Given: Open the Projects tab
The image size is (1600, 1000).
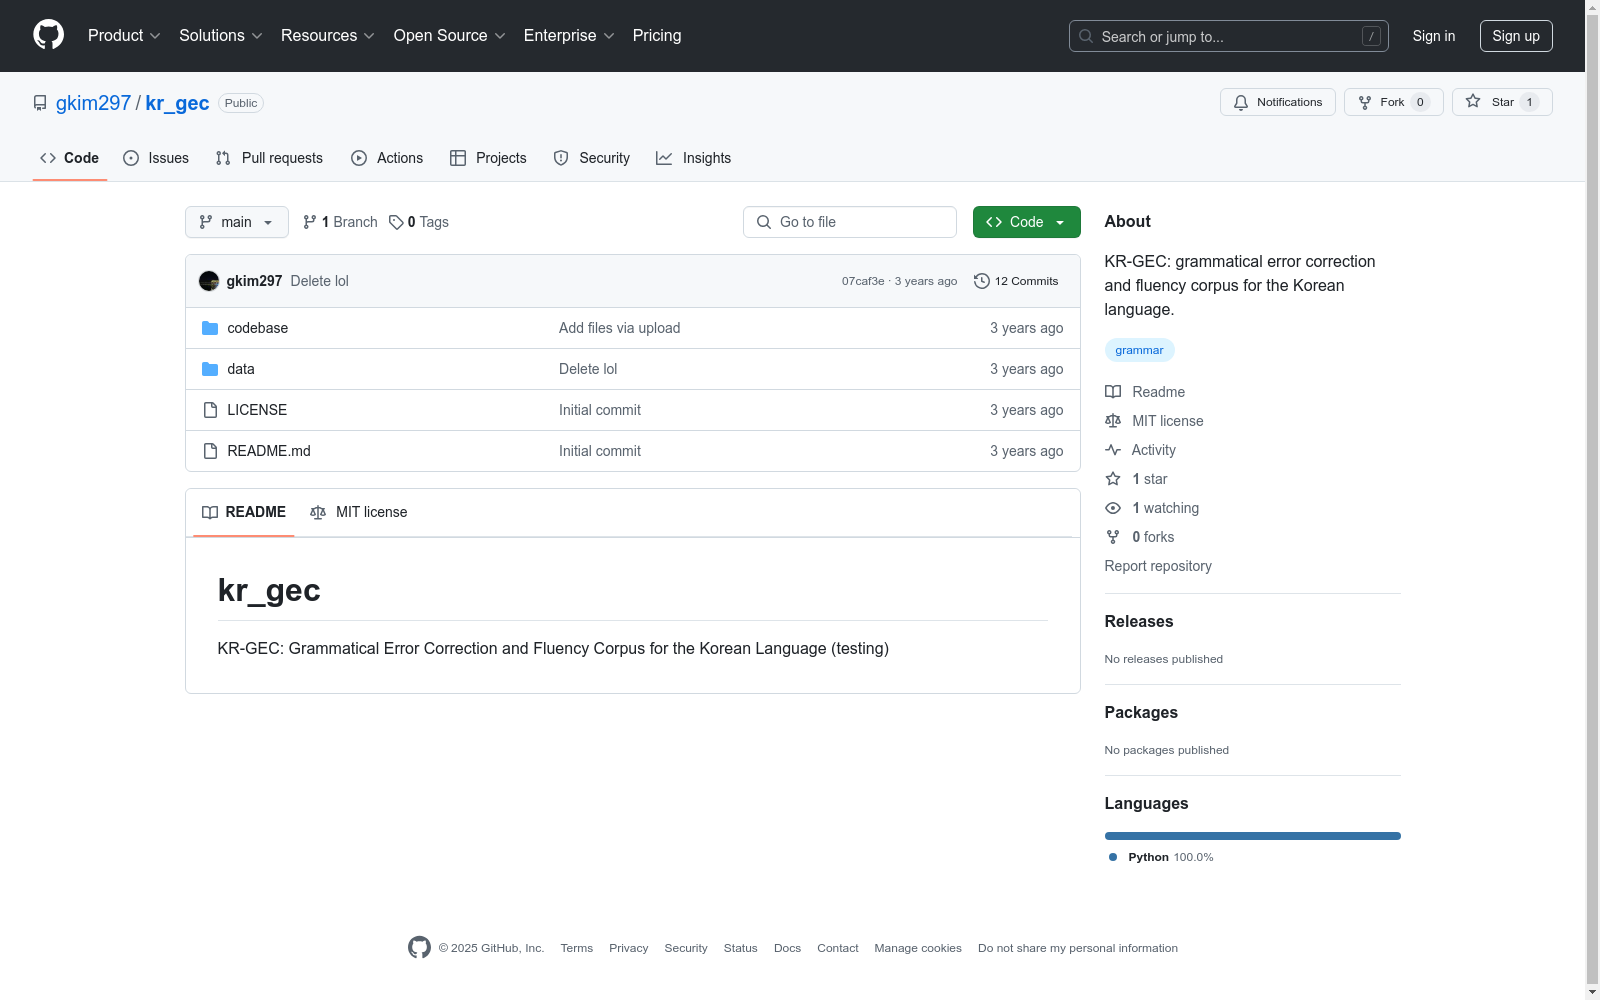Looking at the screenshot, I should (488, 158).
